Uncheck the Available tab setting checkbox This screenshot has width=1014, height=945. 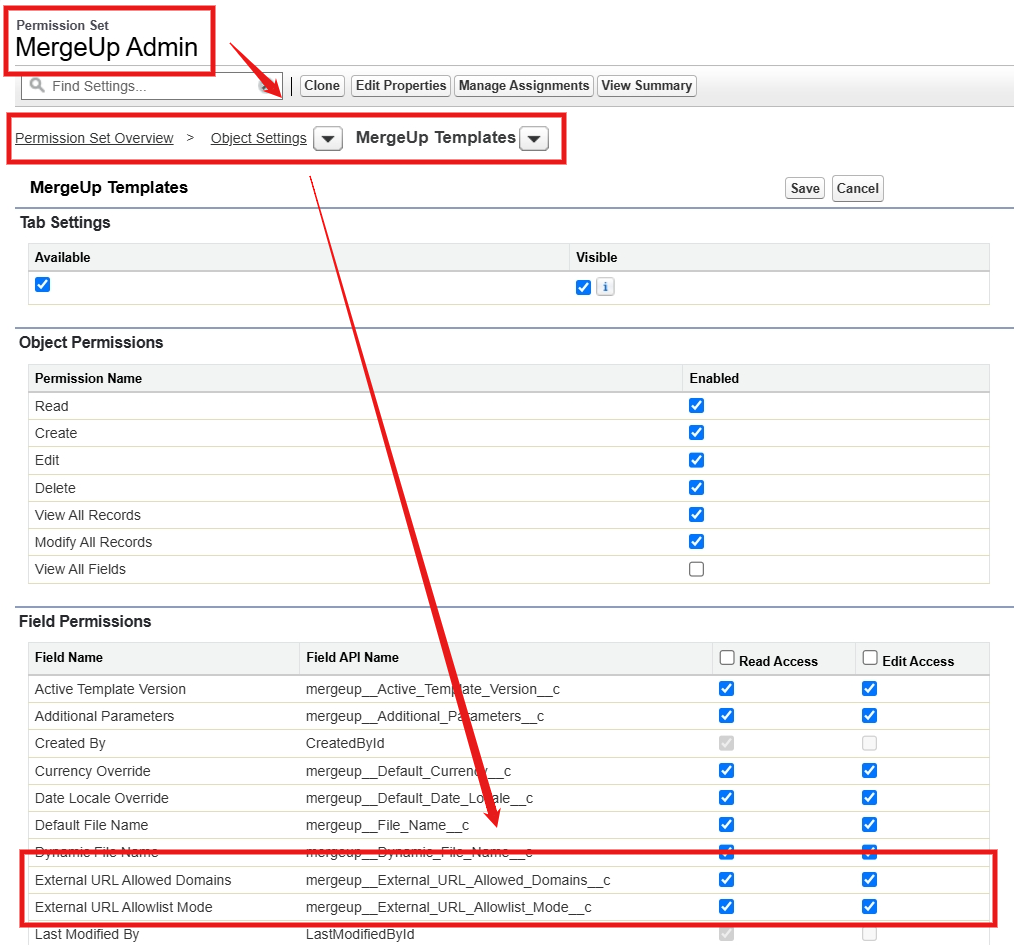pos(43,285)
